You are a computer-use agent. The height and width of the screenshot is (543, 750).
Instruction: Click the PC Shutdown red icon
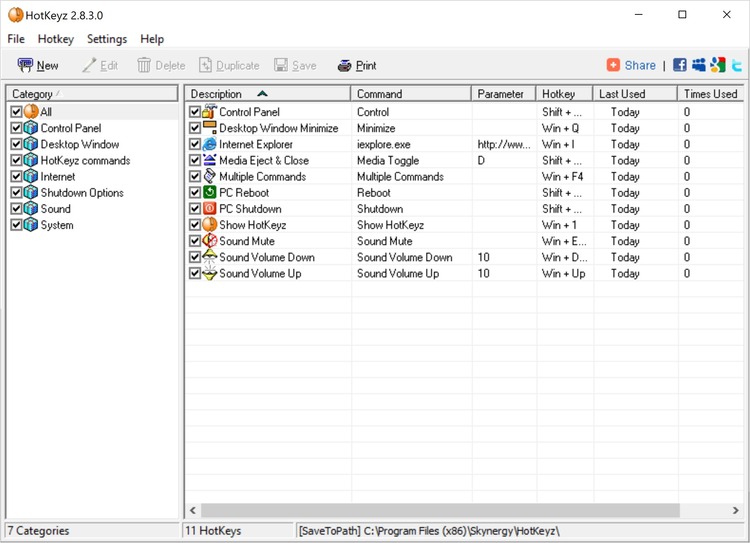click(210, 209)
